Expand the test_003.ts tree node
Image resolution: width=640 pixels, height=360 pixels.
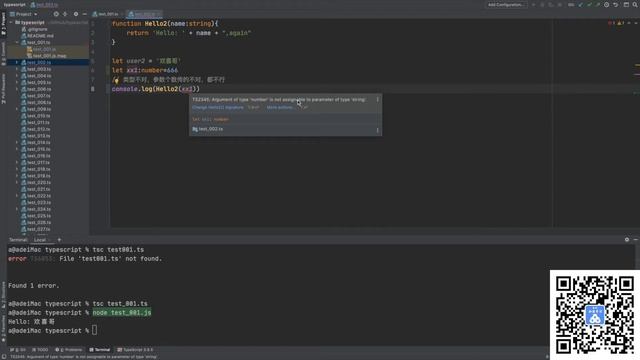coord(17,69)
